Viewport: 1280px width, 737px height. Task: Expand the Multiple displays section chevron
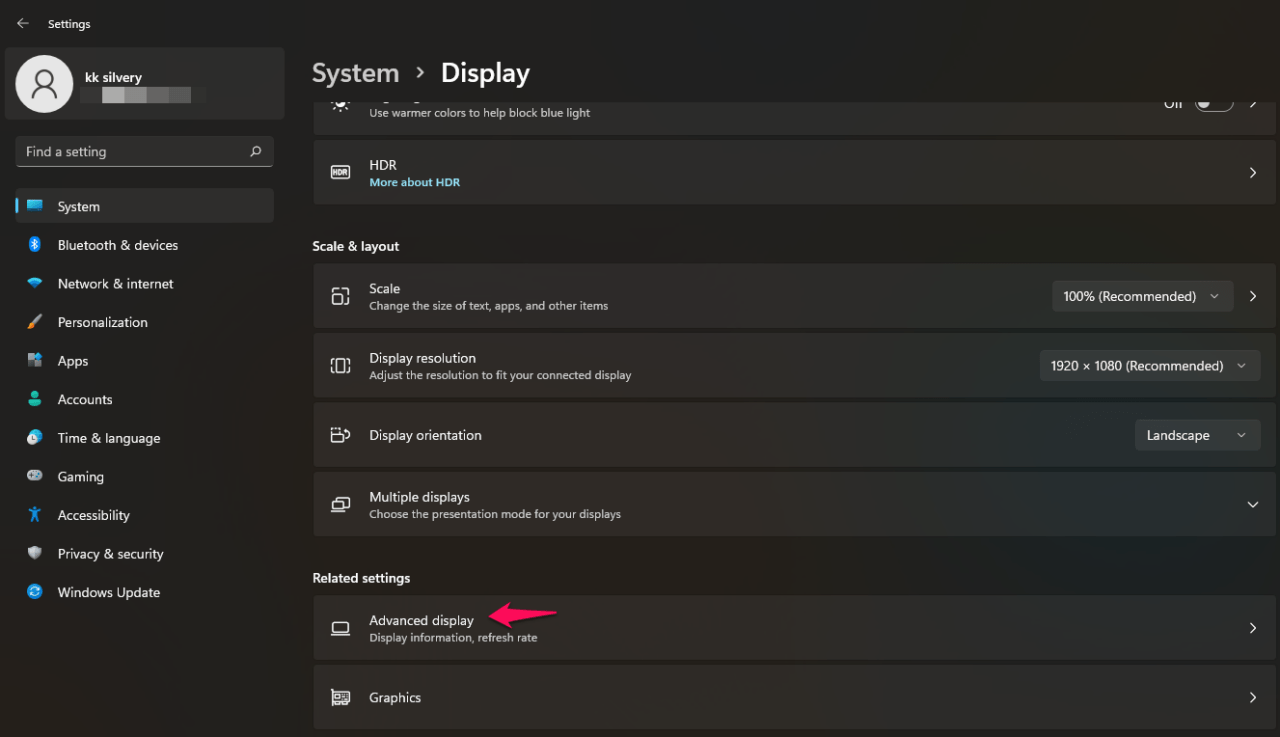point(1253,504)
